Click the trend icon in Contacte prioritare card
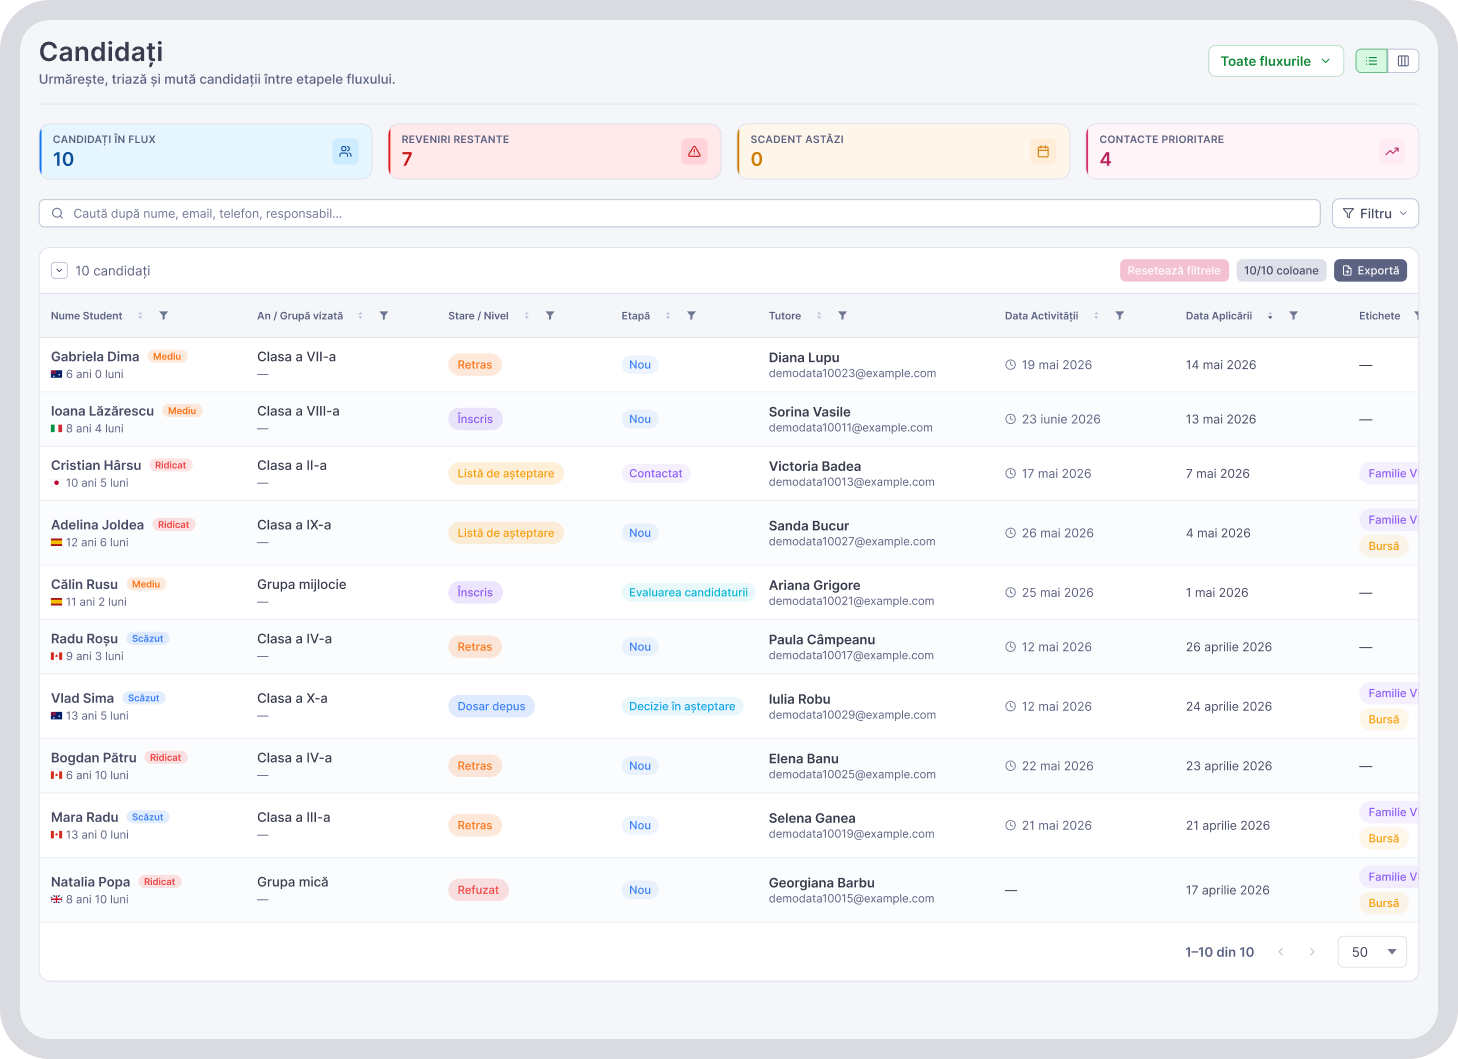1458x1059 pixels. click(x=1392, y=151)
